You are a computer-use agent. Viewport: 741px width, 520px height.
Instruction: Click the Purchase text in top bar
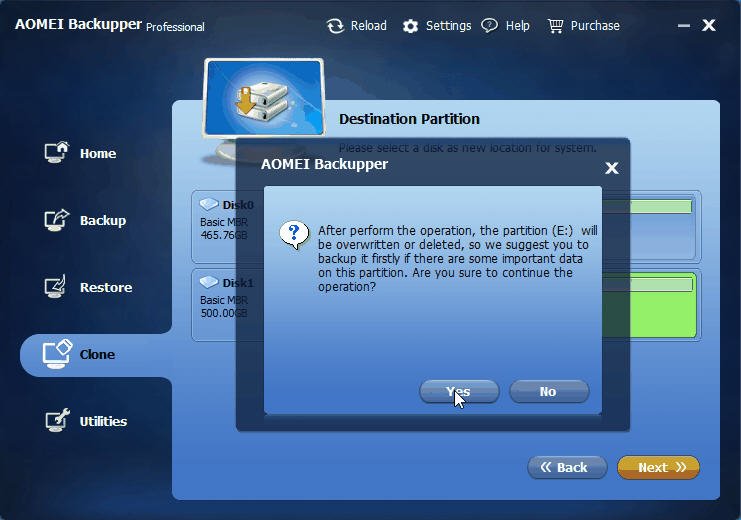pos(595,26)
